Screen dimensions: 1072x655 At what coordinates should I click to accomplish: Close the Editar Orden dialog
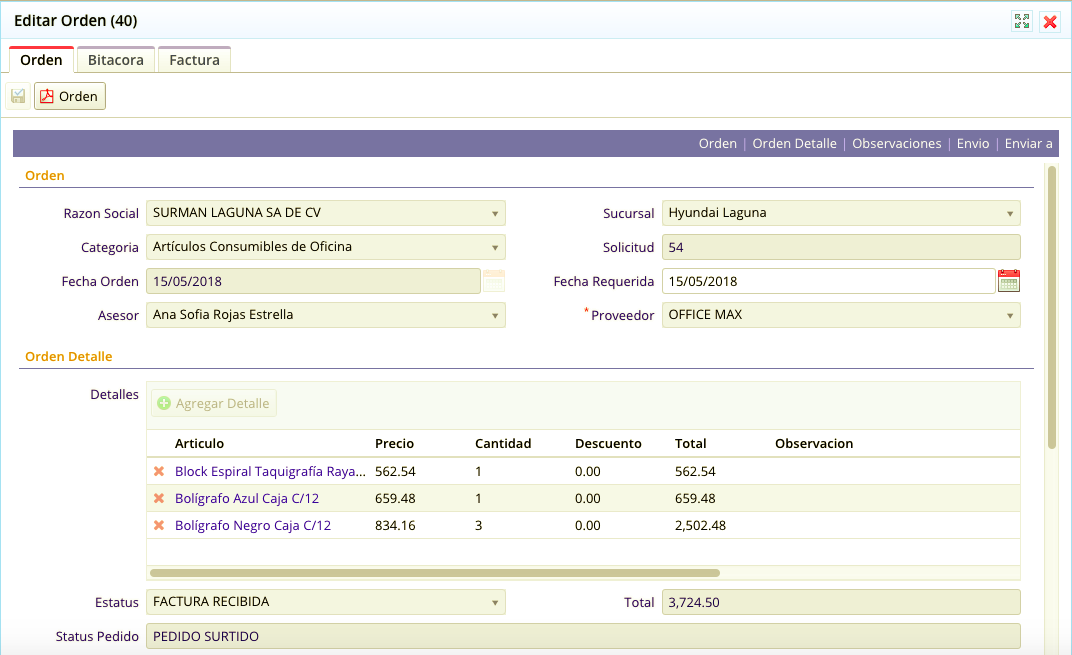point(1050,21)
